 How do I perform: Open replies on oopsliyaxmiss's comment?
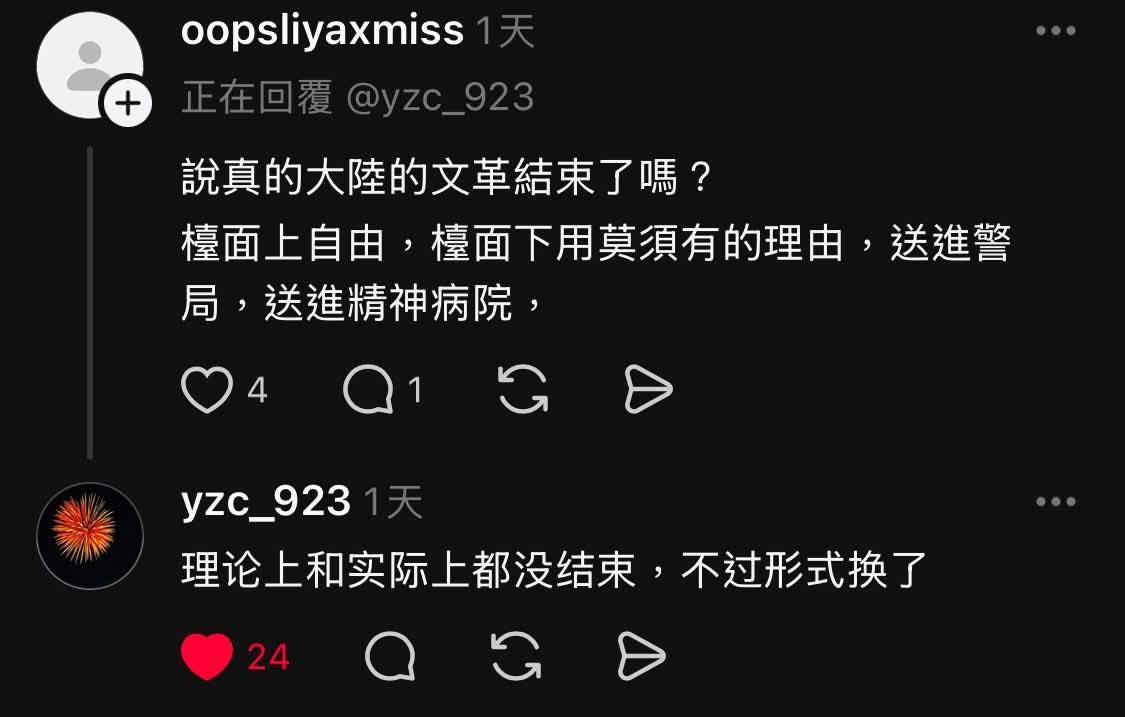368,390
